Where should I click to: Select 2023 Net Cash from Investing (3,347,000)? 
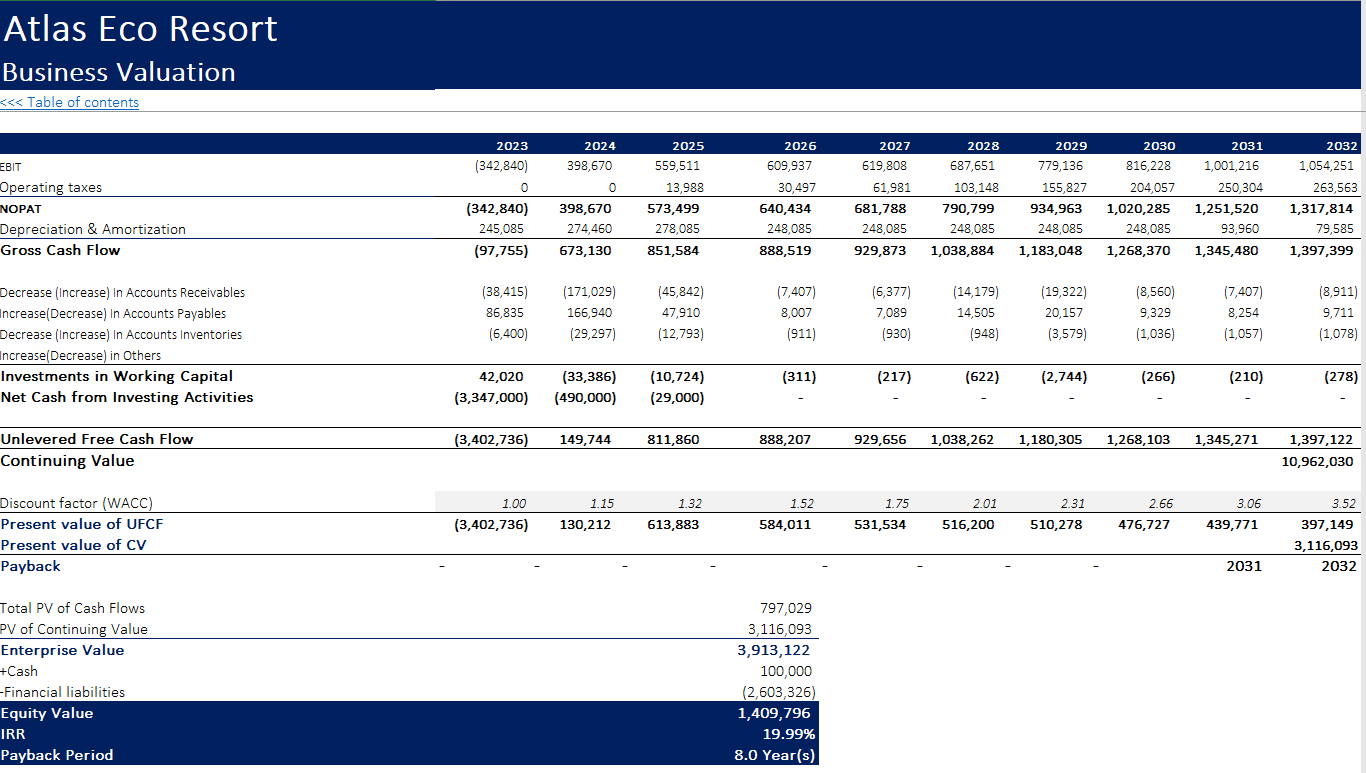pyautogui.click(x=491, y=397)
